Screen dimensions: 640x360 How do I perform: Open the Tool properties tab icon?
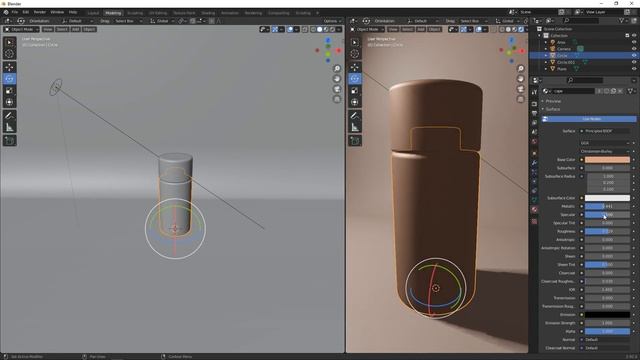click(534, 92)
